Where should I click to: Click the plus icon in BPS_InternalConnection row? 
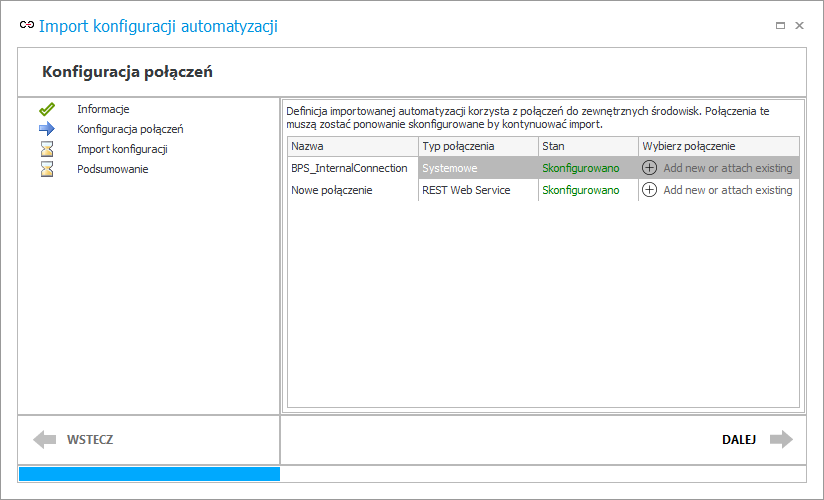pyautogui.click(x=650, y=168)
